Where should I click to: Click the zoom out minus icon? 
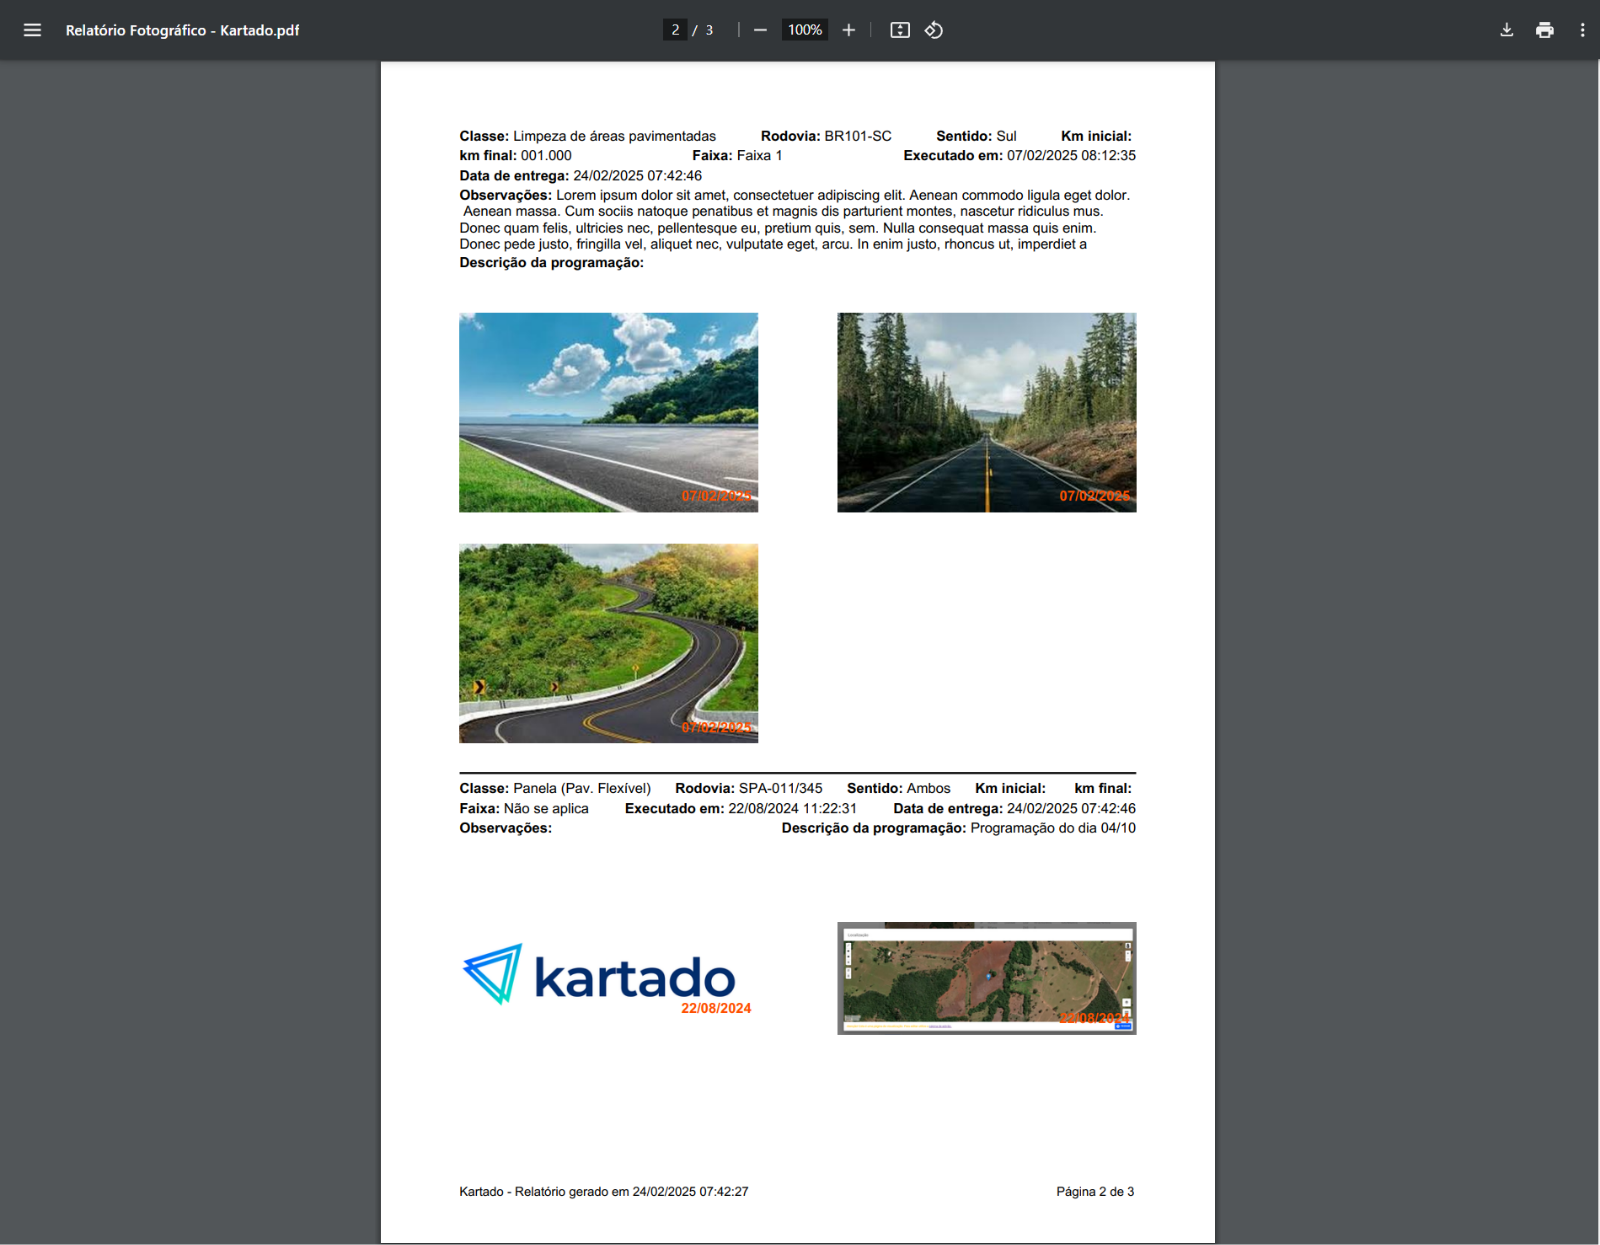pyautogui.click(x=760, y=30)
